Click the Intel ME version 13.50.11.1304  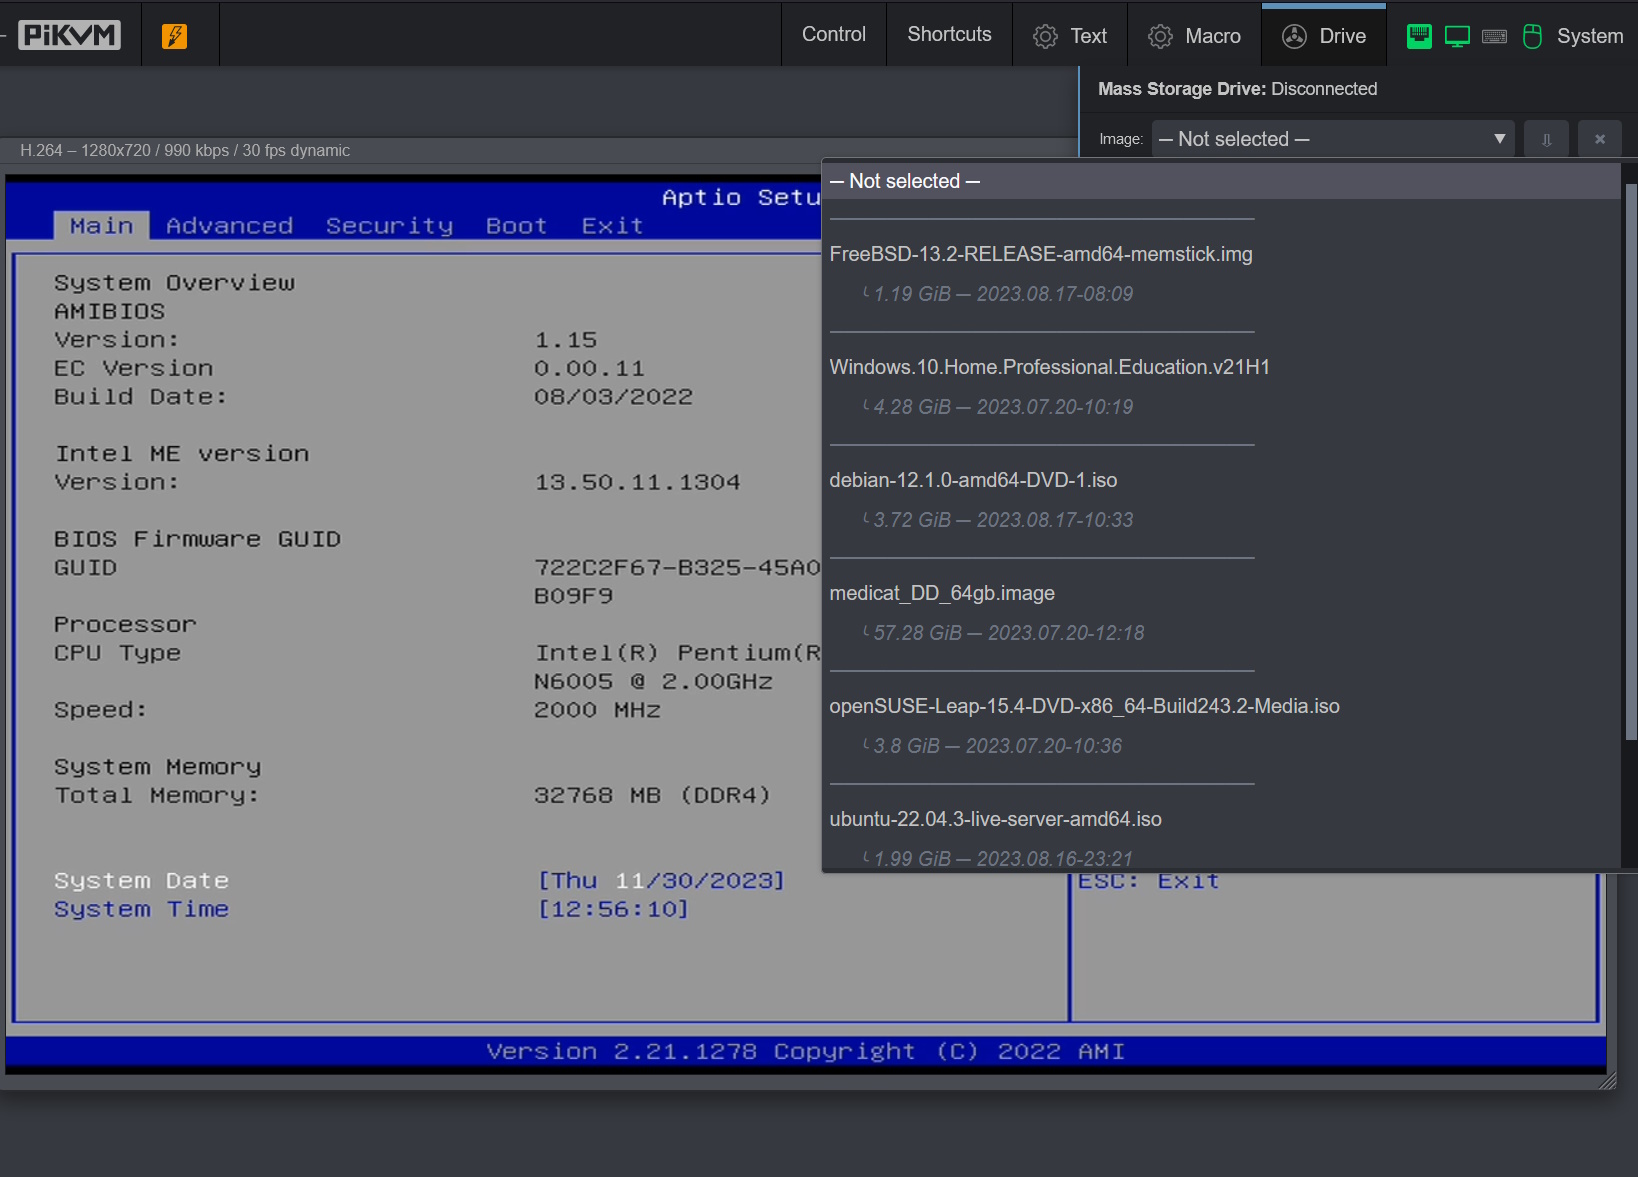tap(637, 482)
